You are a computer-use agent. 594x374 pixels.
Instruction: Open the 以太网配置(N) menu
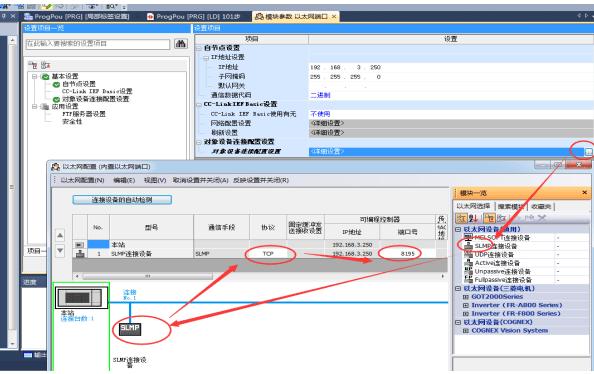[x=82, y=180]
